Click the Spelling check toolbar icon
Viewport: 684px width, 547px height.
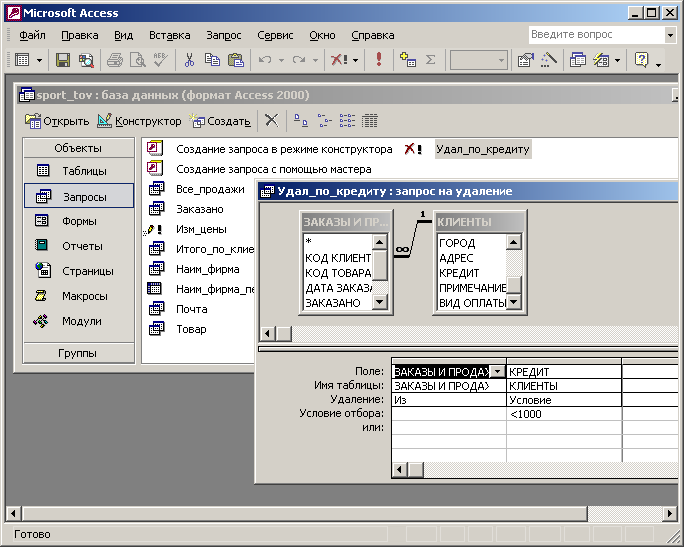pyautogui.click(x=161, y=60)
